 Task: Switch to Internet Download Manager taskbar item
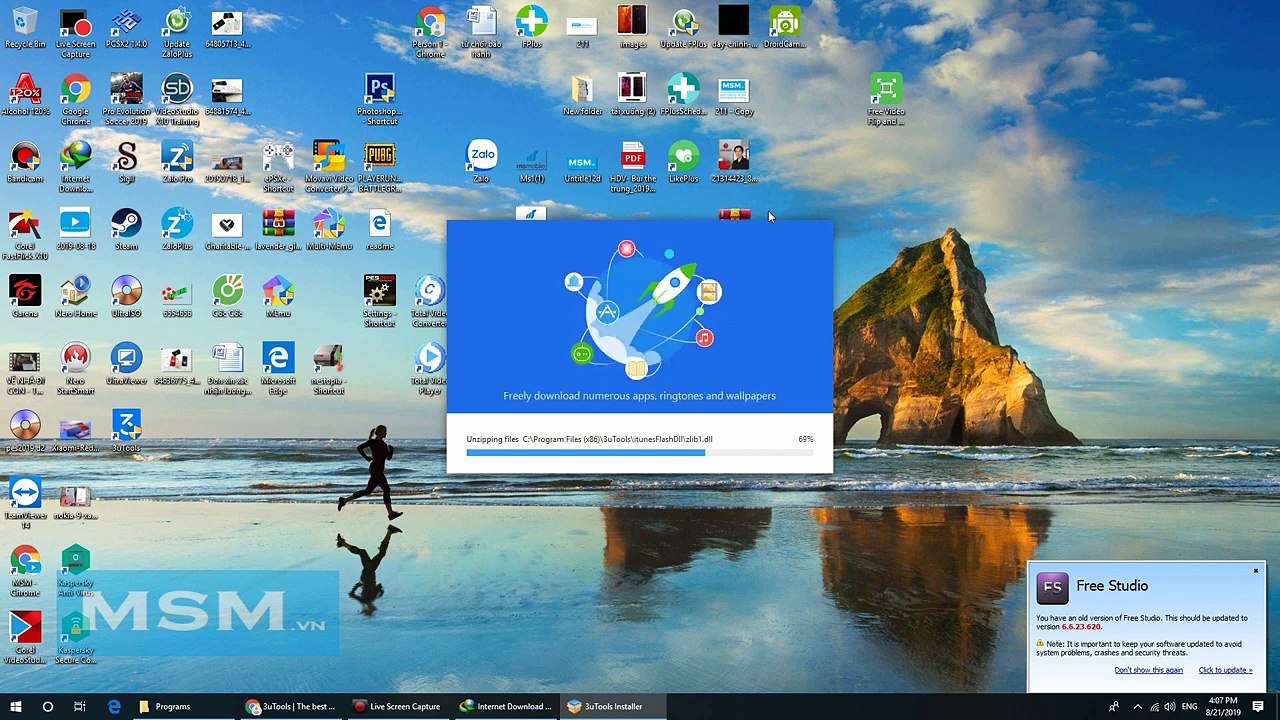[x=506, y=706]
